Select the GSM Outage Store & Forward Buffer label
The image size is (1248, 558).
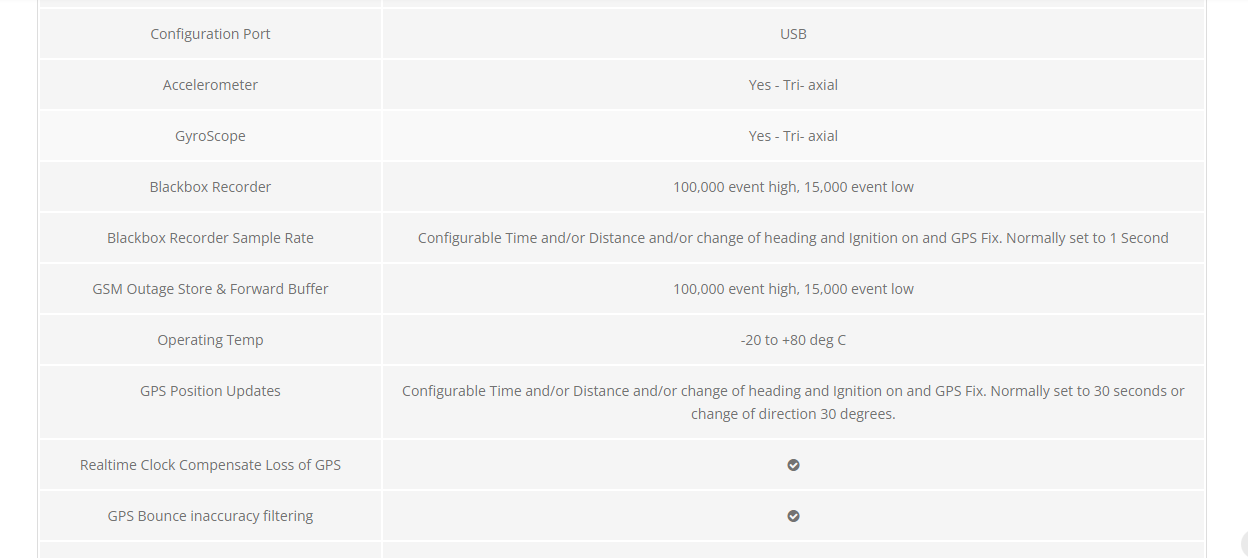coord(210,289)
